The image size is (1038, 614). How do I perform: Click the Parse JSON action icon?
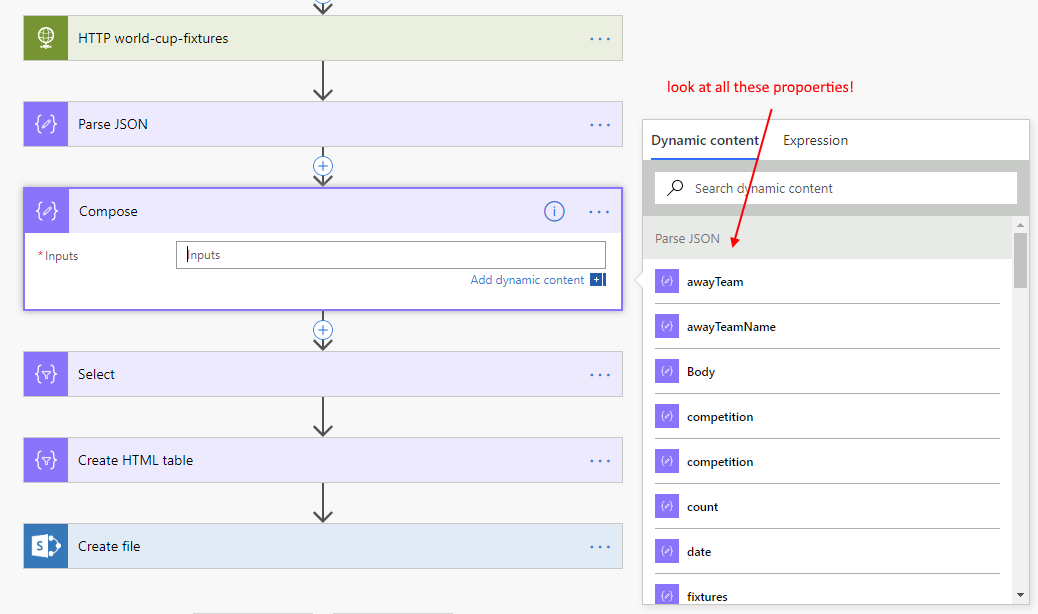pyautogui.click(x=46, y=124)
